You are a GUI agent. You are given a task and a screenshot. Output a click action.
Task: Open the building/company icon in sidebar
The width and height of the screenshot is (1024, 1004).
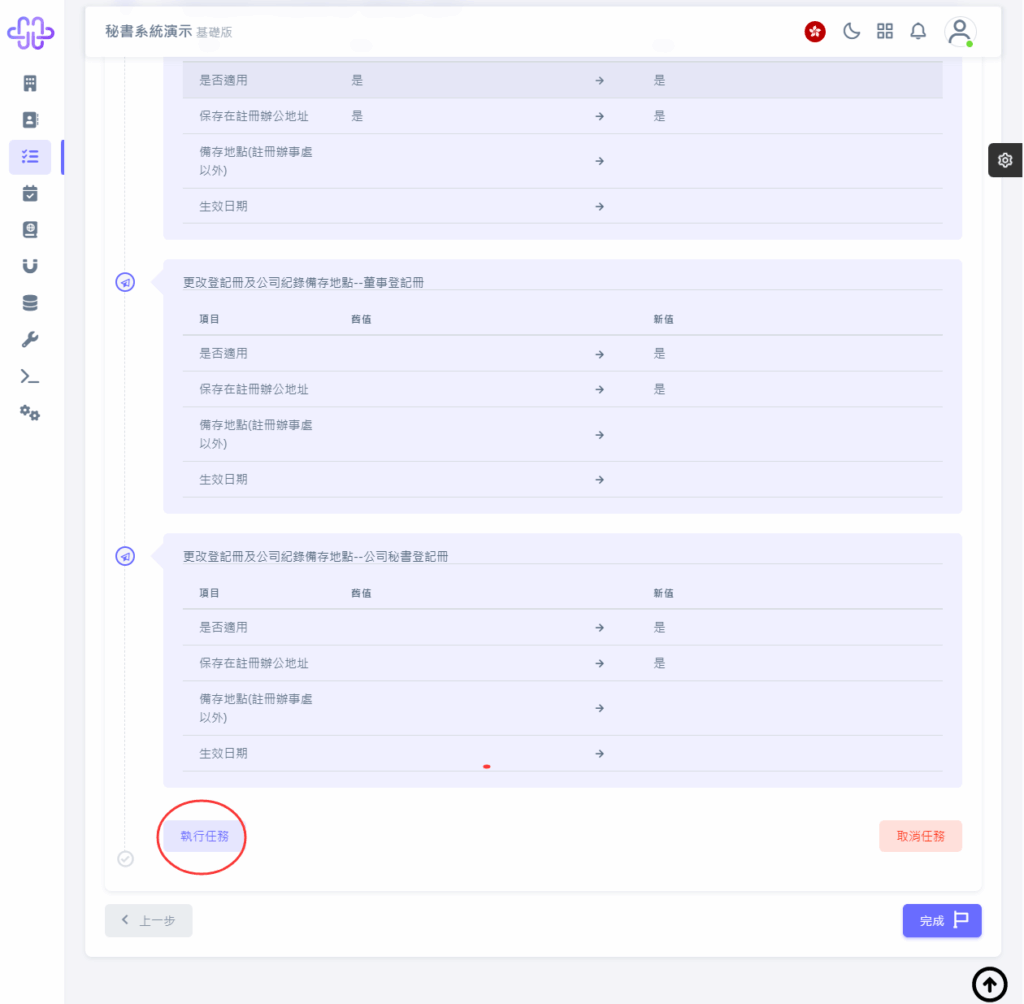tap(30, 83)
